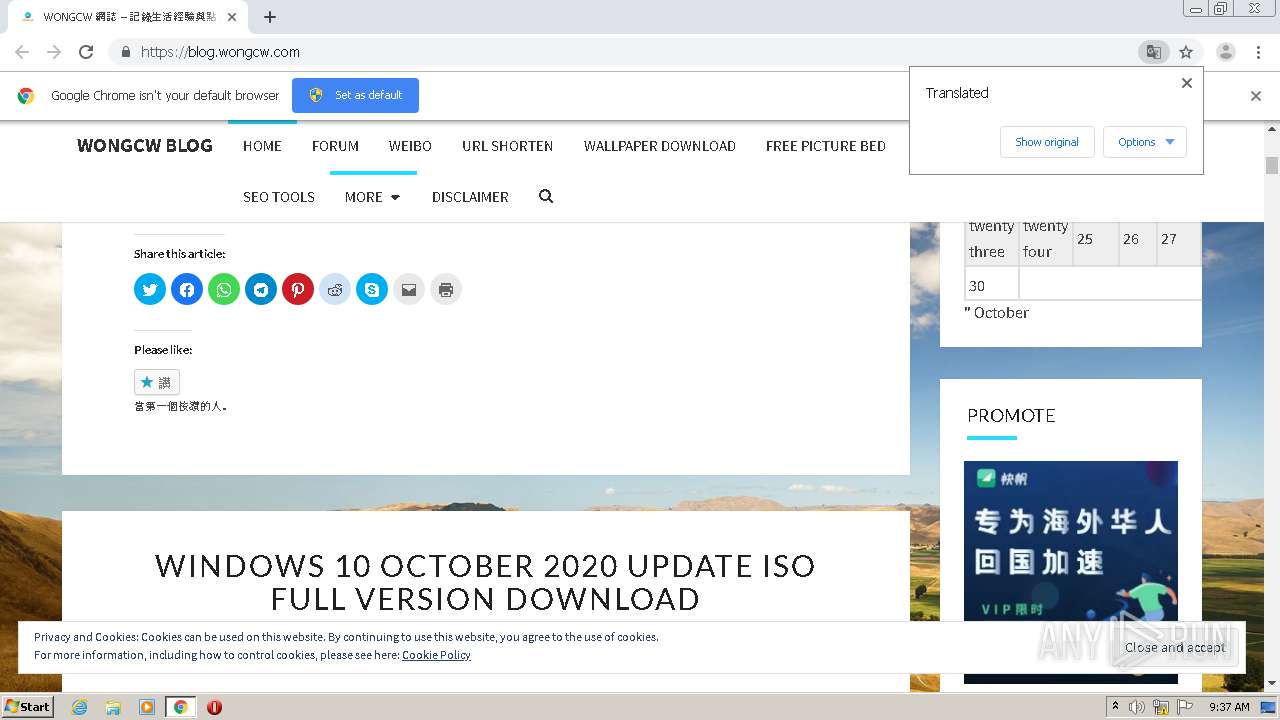Expand Options dropdown in translate popup

pyautogui.click(x=1145, y=142)
